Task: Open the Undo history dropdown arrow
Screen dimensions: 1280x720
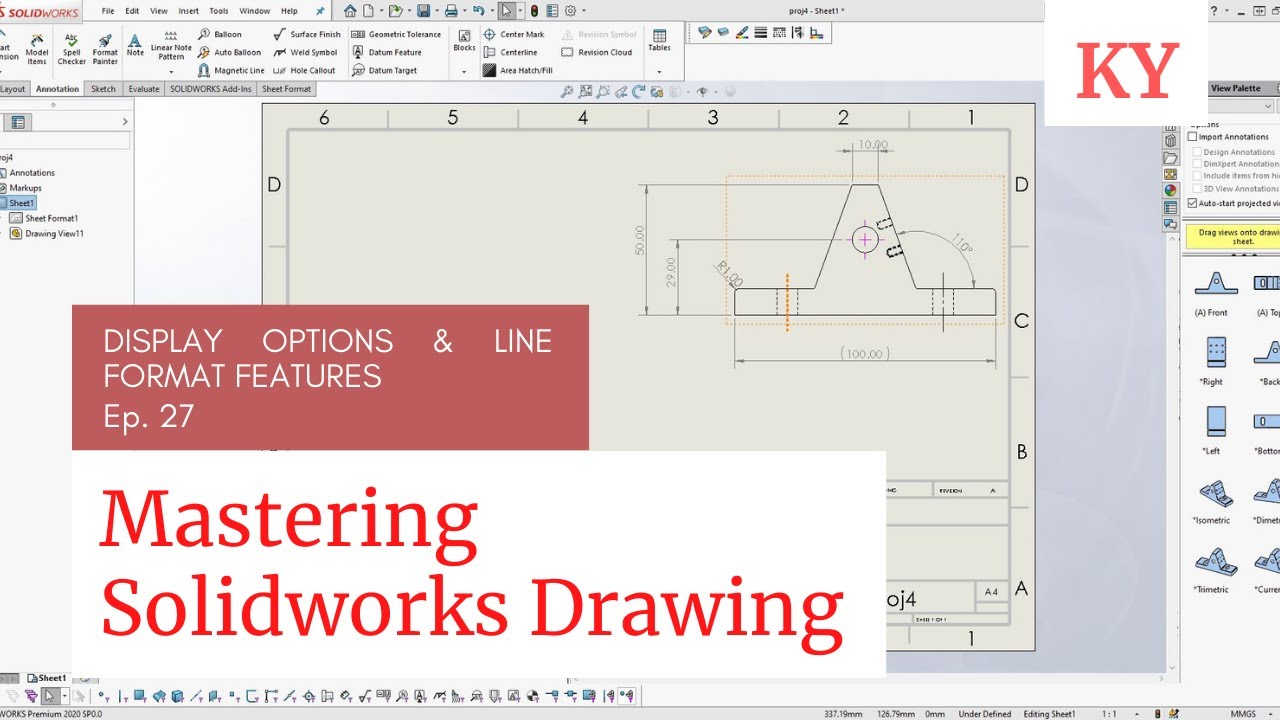Action: tap(492, 11)
